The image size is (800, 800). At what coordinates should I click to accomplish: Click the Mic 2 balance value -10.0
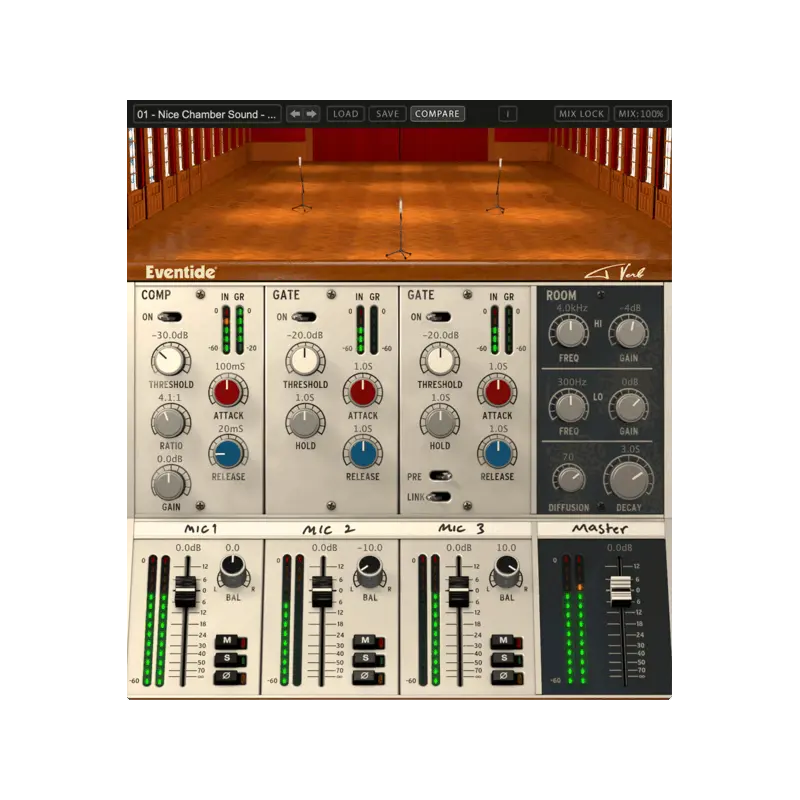[370, 547]
